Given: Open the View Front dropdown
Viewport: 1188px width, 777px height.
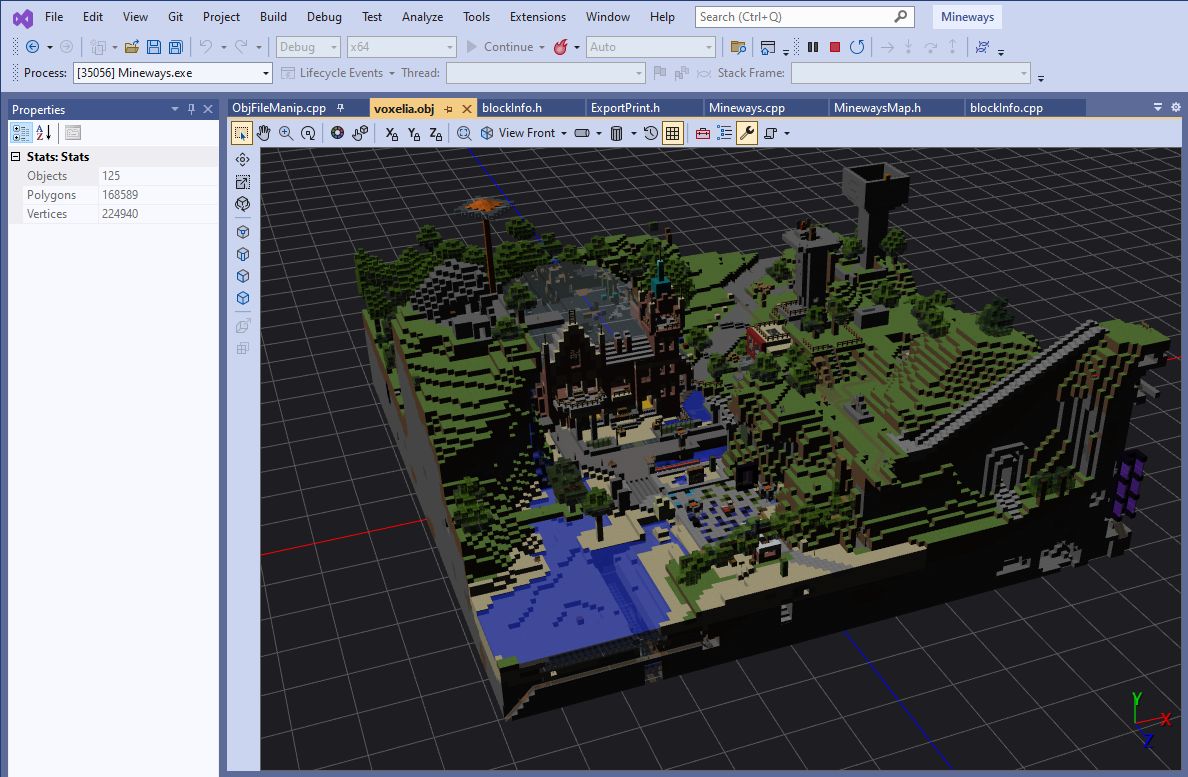Looking at the screenshot, I should [x=564, y=134].
